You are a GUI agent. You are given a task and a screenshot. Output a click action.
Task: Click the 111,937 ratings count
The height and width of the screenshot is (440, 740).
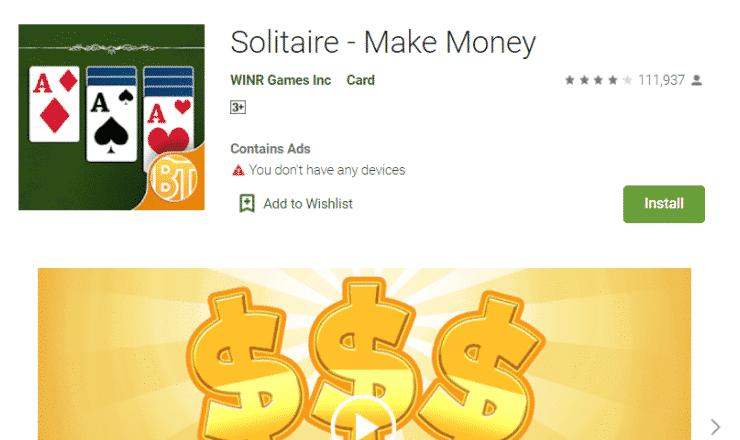(661, 80)
